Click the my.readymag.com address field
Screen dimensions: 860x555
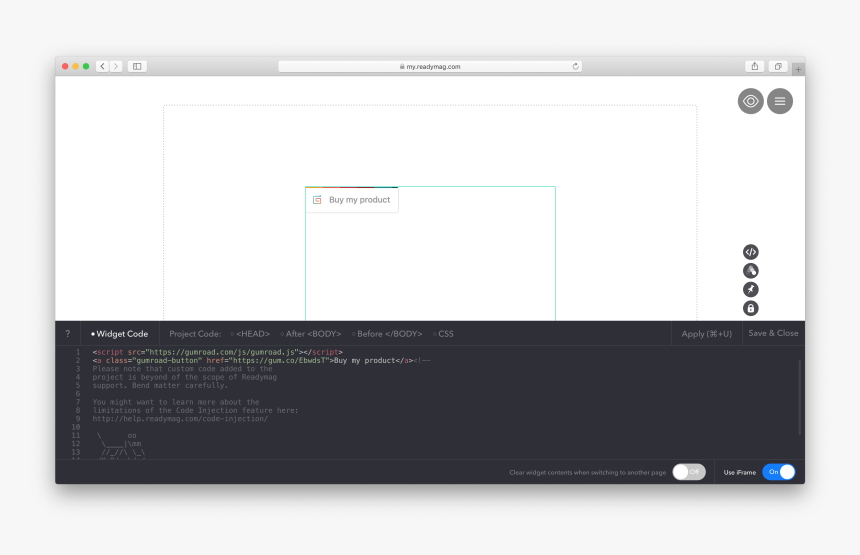(430, 66)
